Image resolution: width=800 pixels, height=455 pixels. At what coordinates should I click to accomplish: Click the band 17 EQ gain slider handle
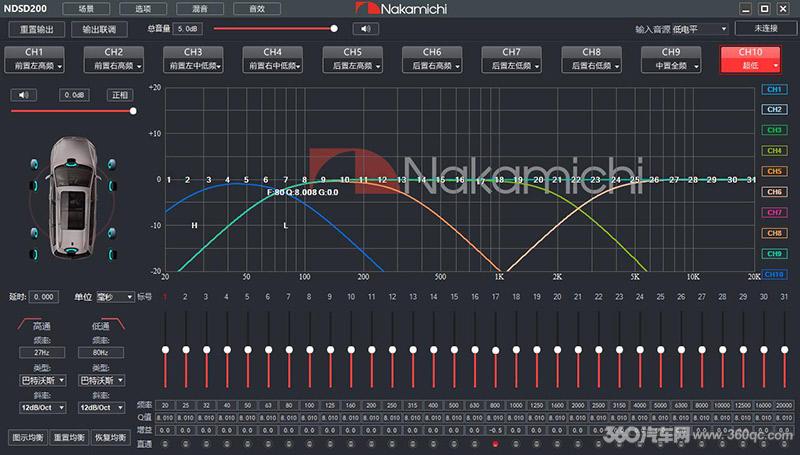point(495,350)
